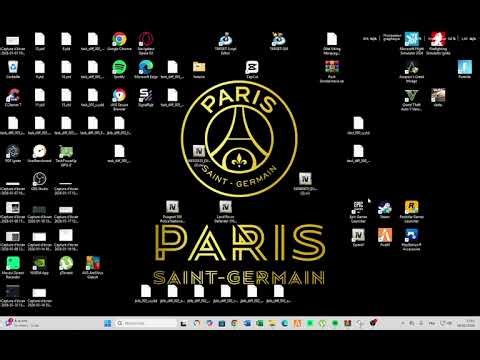Viewport: 480px width, 360px height.
Task: Select the Land Rover Defender icon
Action: pyautogui.click(x=226, y=211)
